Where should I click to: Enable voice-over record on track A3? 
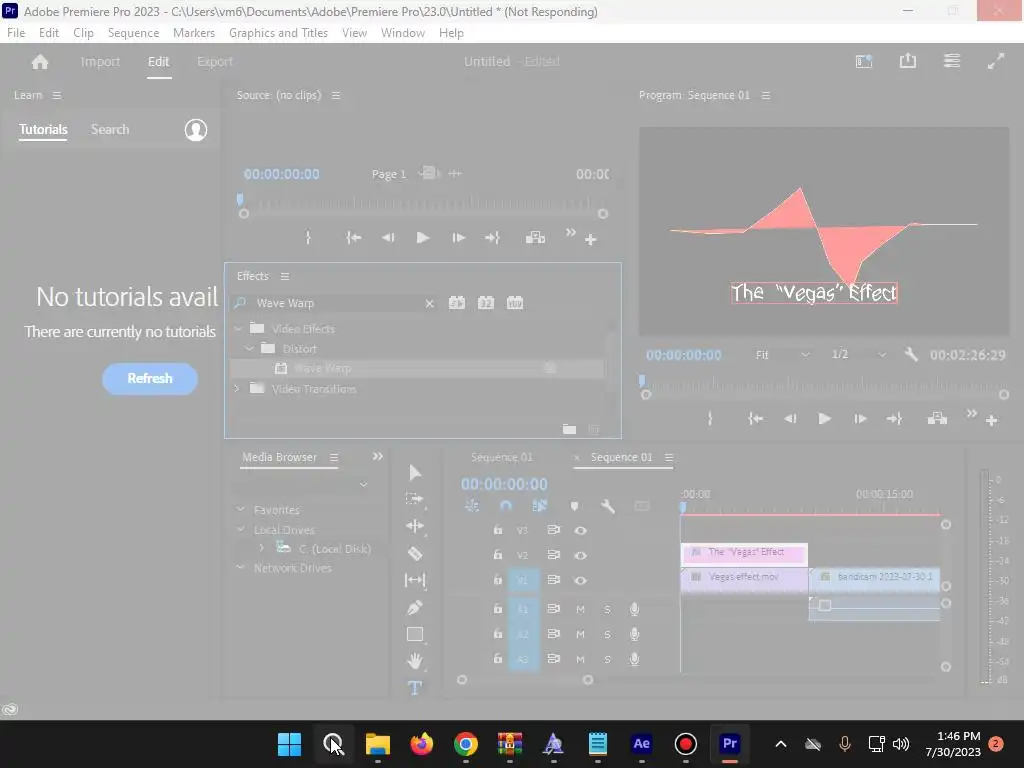pyautogui.click(x=633, y=659)
